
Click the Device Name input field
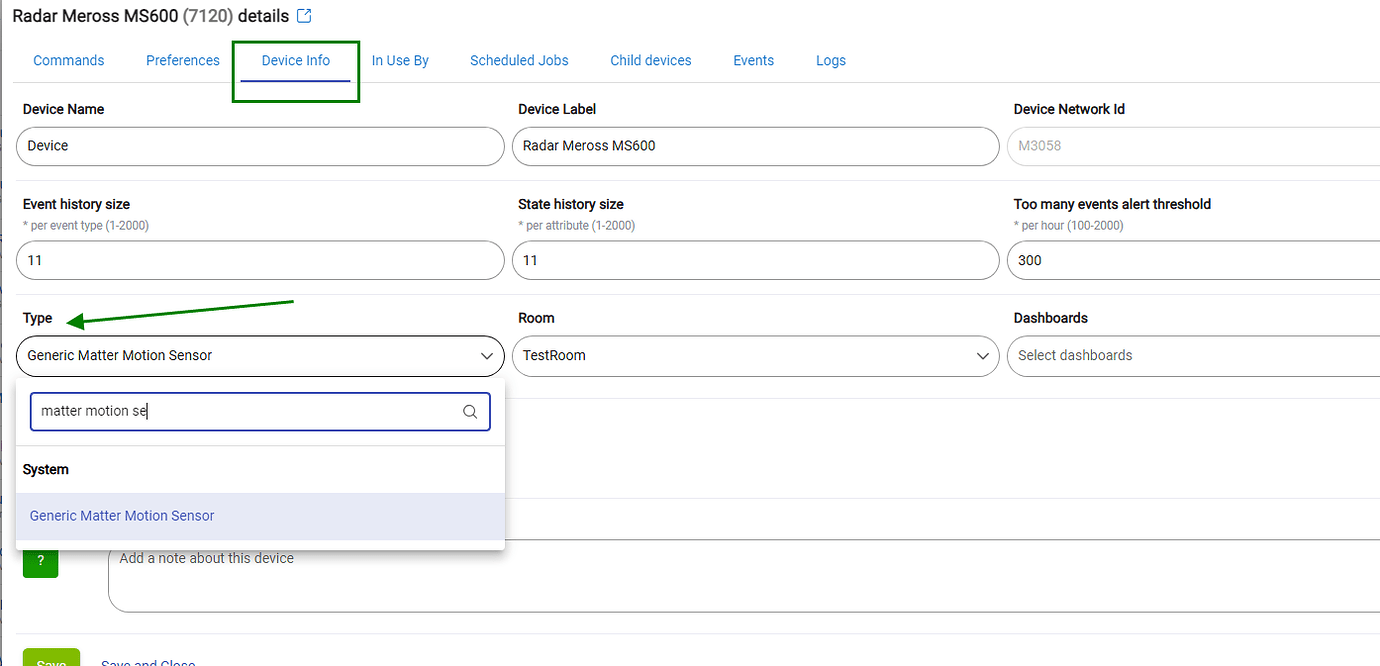[x=260, y=146]
